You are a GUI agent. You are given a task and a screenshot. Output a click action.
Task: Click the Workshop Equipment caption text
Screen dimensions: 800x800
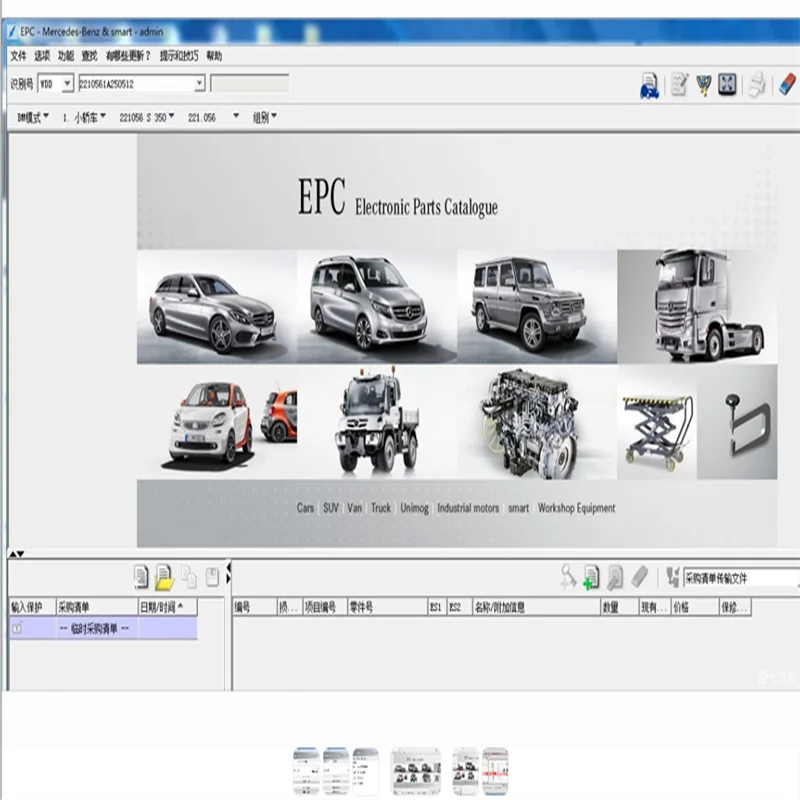(577, 508)
